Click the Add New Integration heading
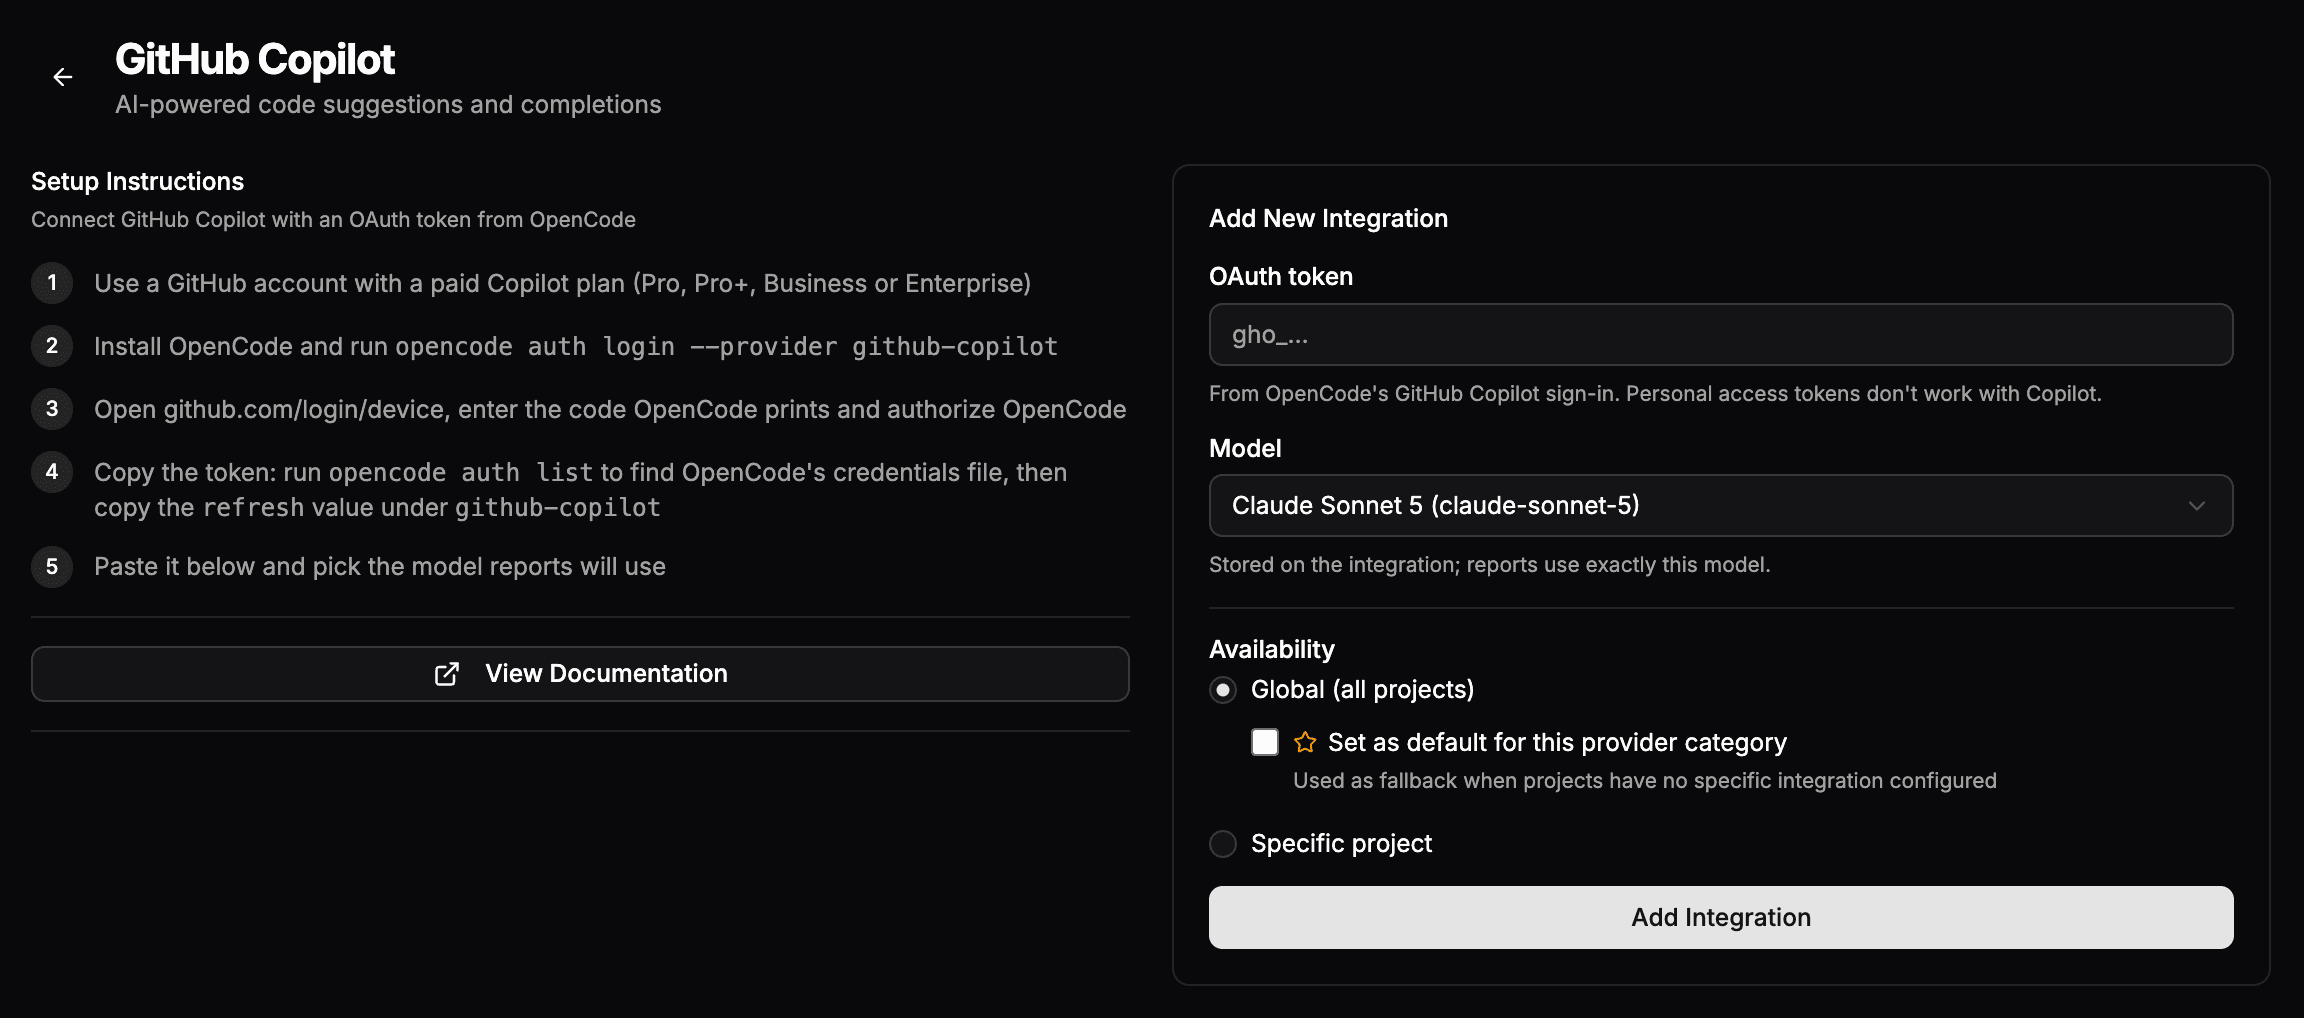 point(1328,218)
